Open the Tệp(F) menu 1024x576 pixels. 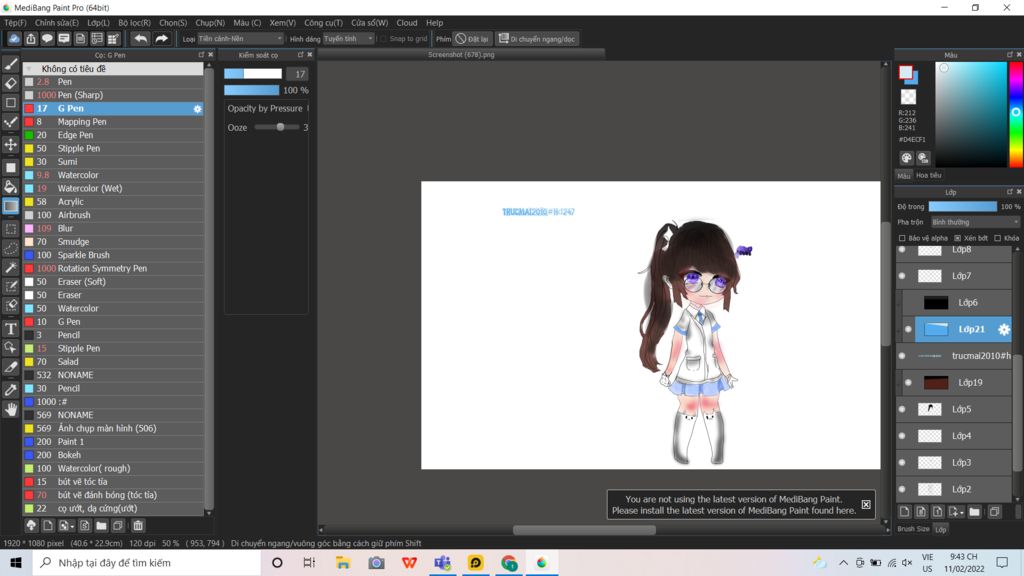point(15,23)
